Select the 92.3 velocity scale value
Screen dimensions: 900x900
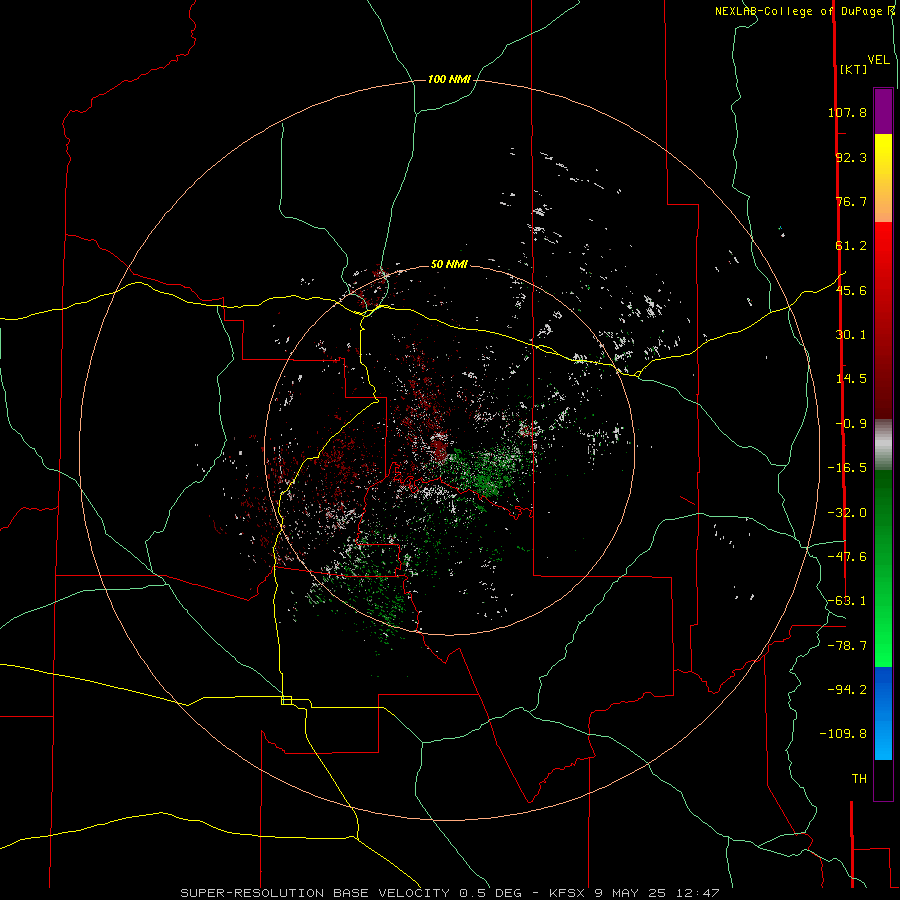coord(851,157)
